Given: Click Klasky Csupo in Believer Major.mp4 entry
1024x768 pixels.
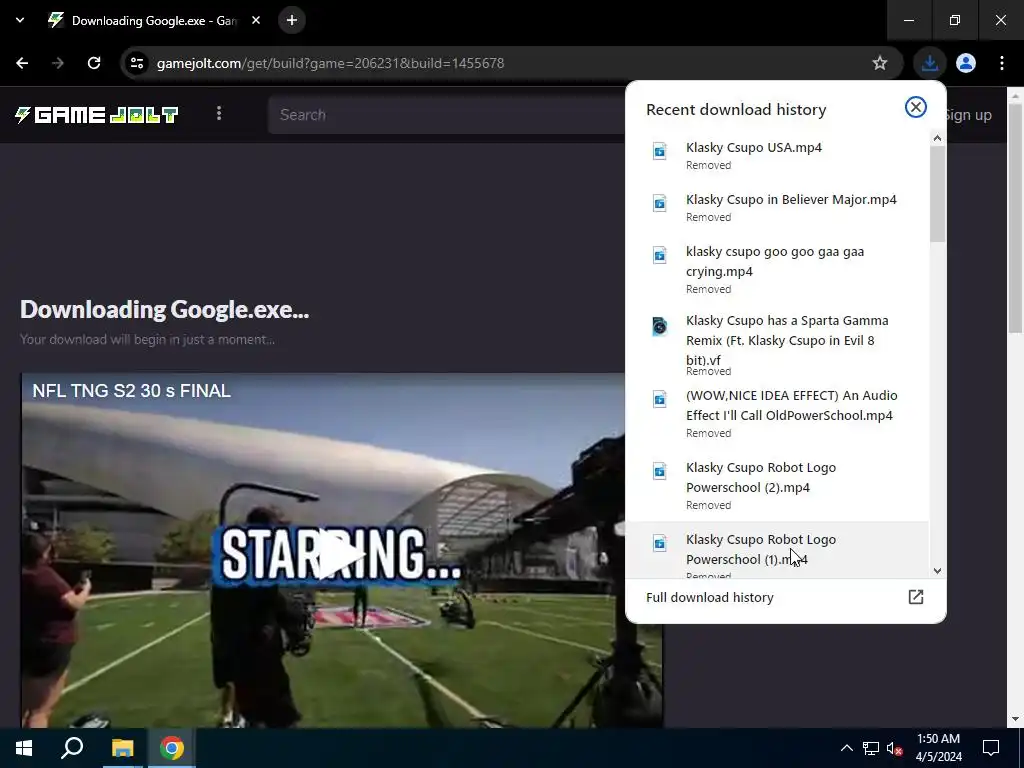Looking at the screenshot, I should coord(776,207).
